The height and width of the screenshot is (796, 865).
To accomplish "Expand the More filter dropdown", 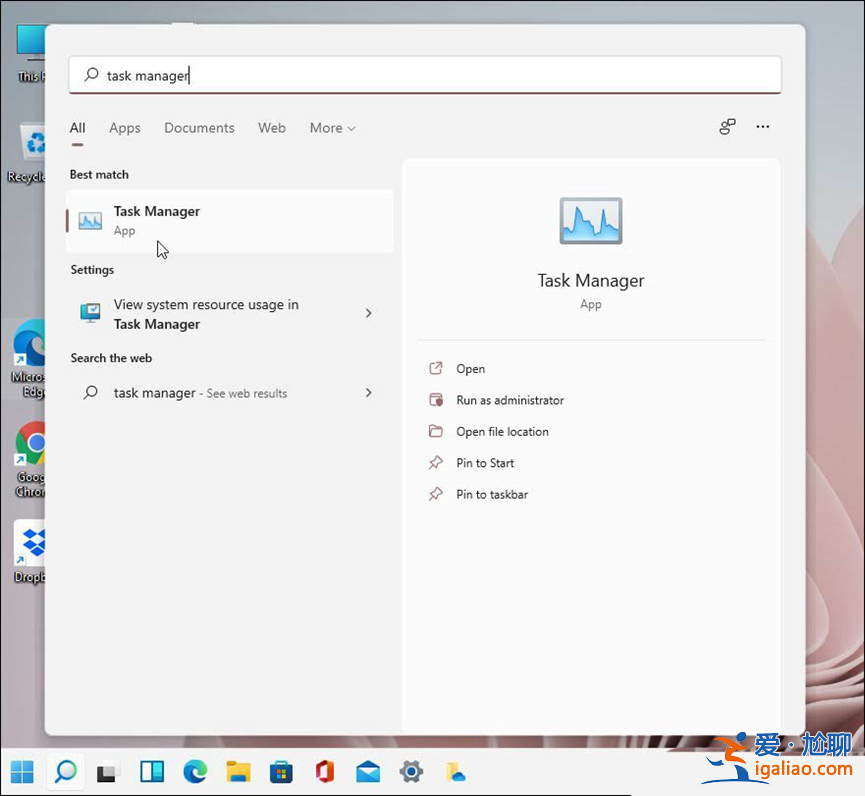I will point(332,128).
